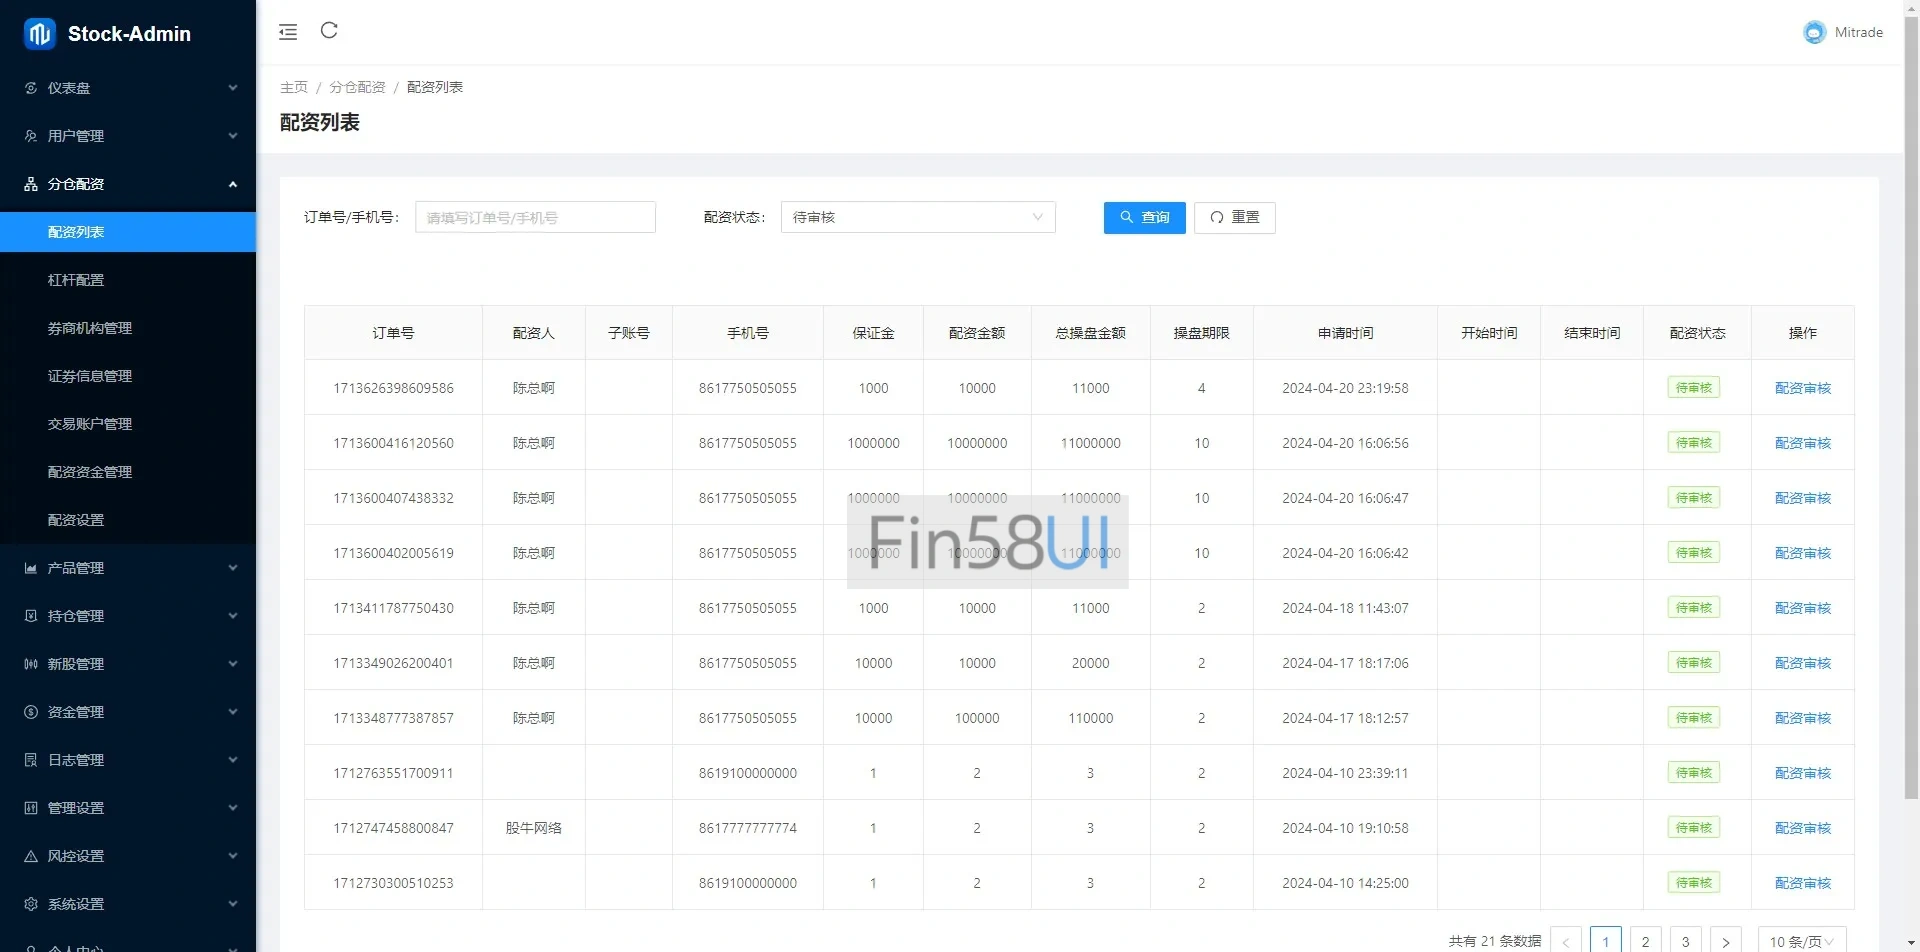
Task: Click the 重置 reset button
Action: (x=1234, y=217)
